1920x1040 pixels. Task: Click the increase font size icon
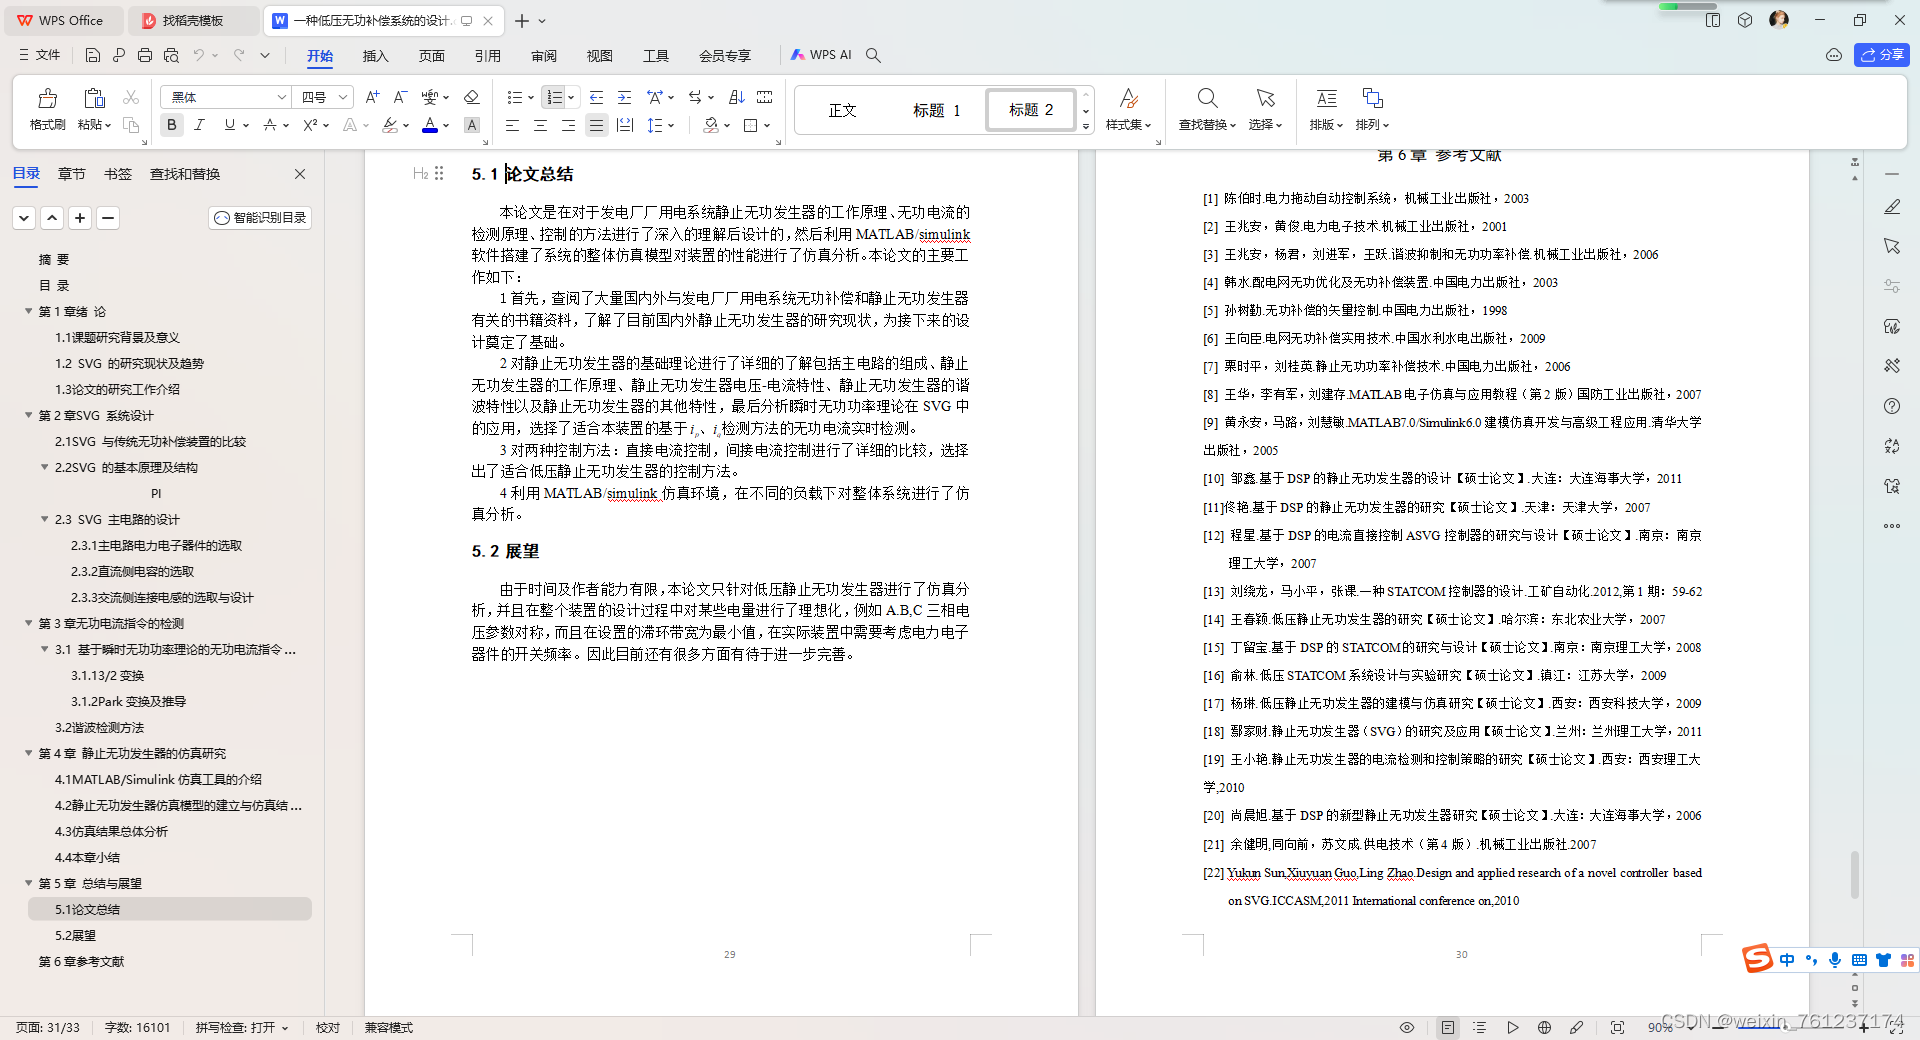[x=372, y=97]
